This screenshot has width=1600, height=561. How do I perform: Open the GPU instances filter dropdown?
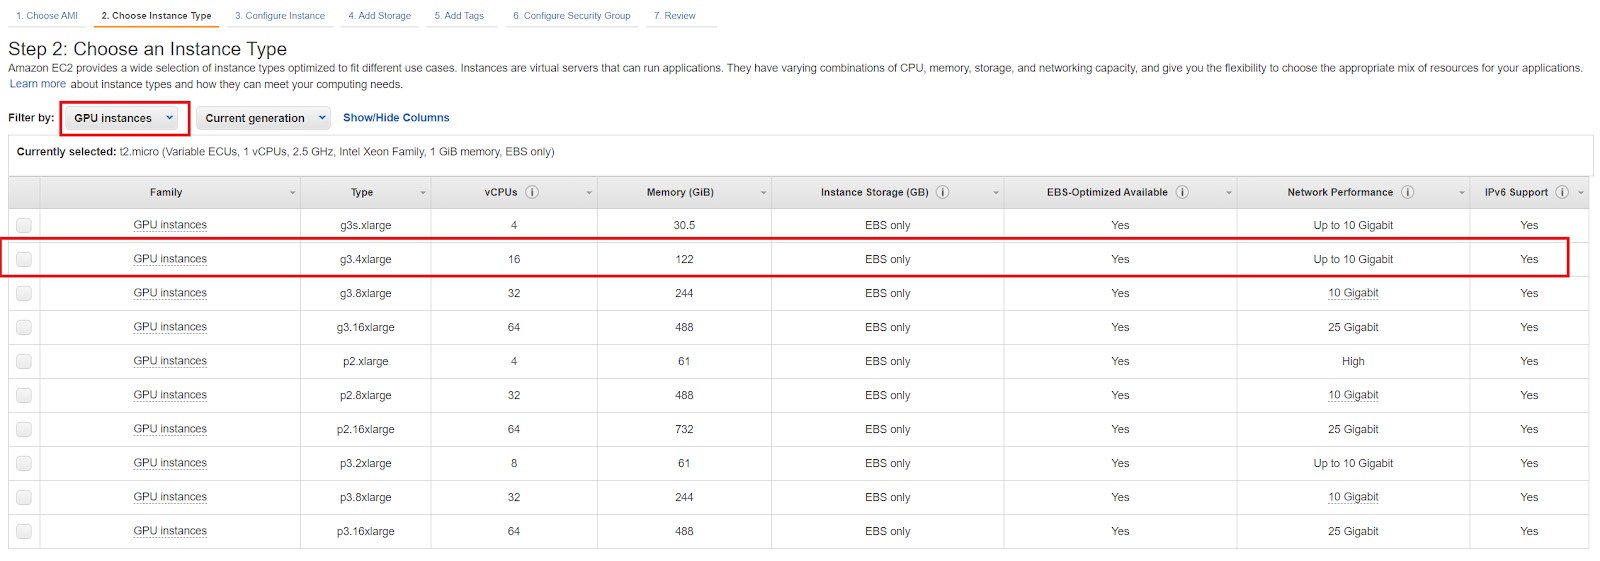124,118
